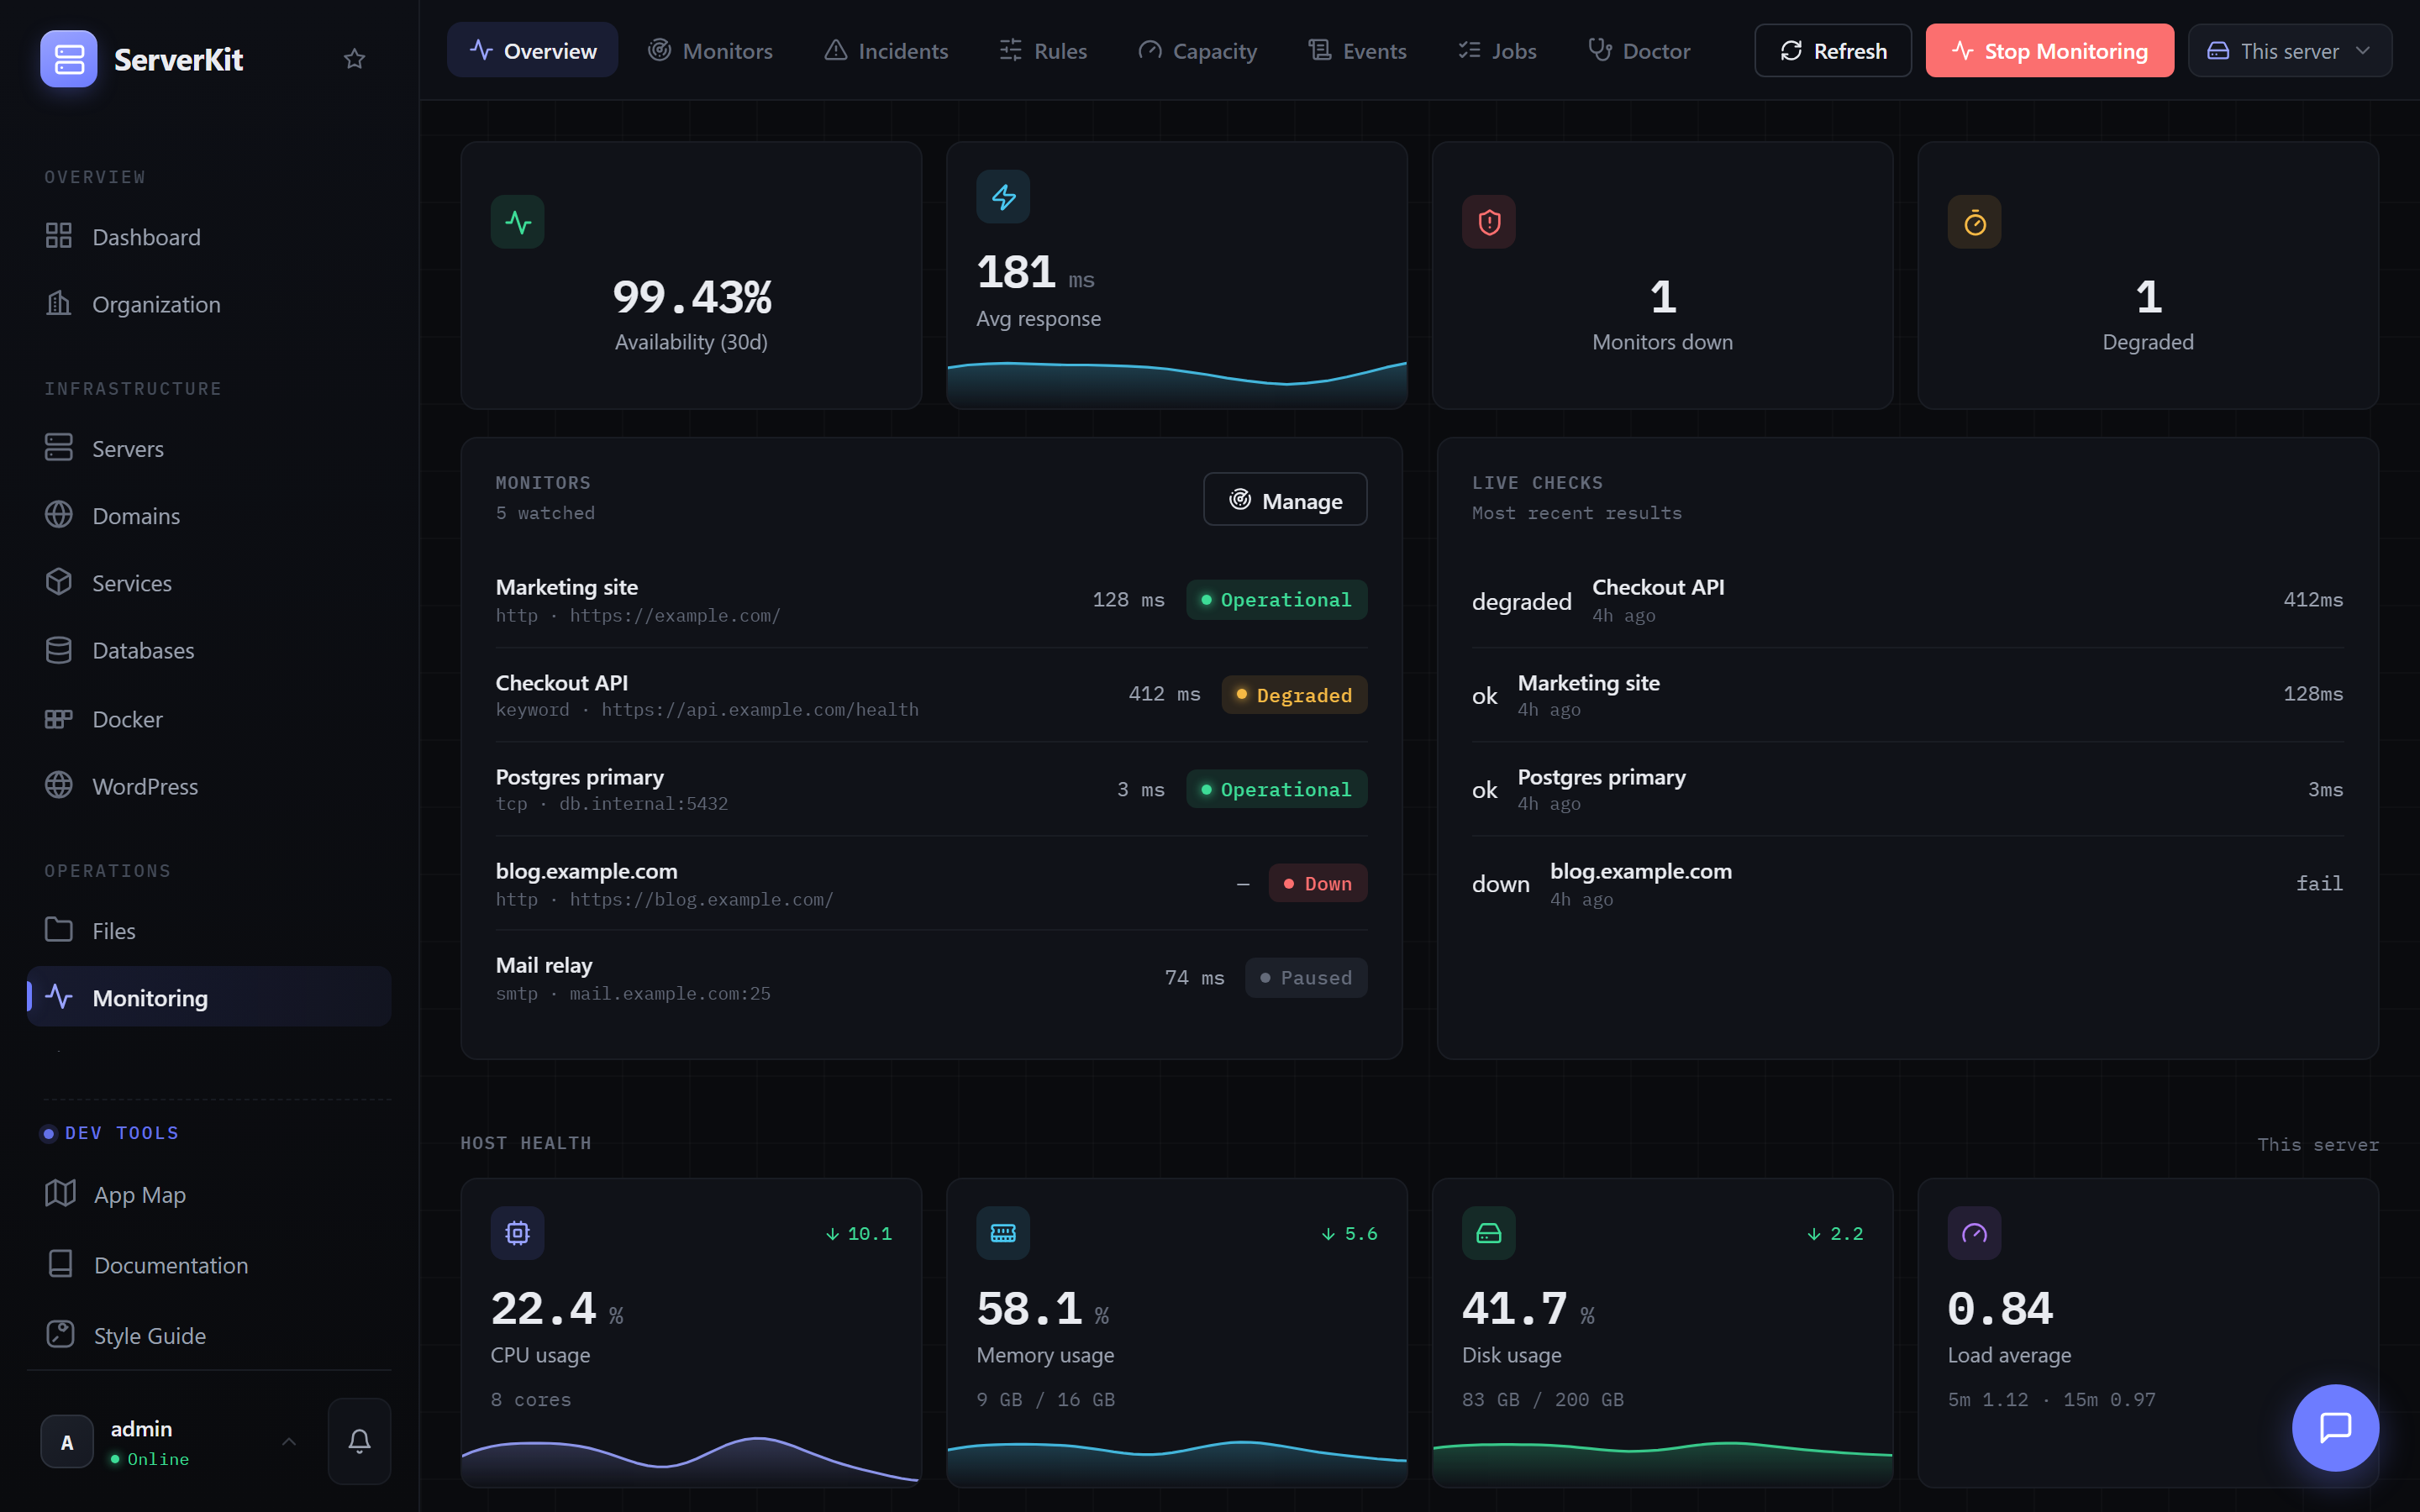Click Operational badge for Marketing site
The height and width of the screenshot is (1512, 2420).
pyautogui.click(x=1277, y=600)
